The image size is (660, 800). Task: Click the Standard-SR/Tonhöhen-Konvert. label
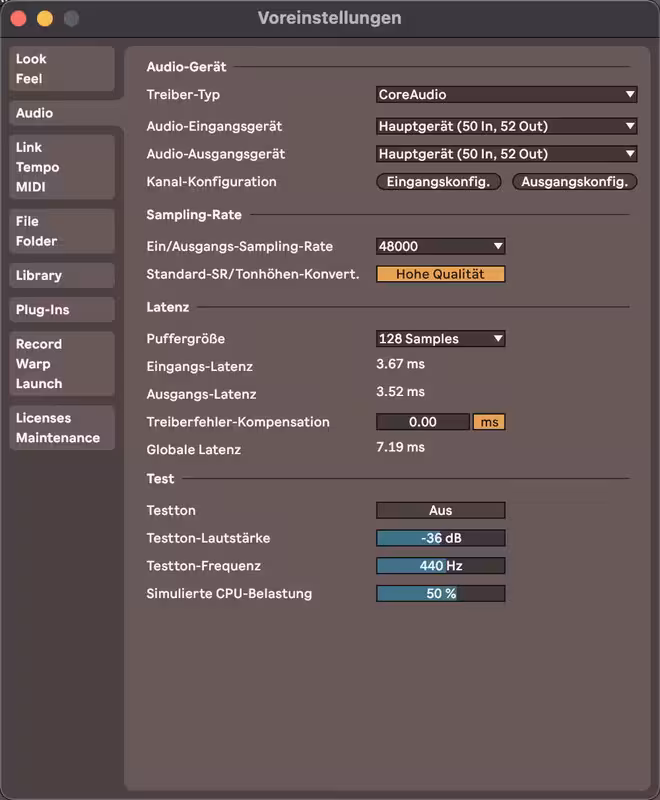(x=253, y=274)
